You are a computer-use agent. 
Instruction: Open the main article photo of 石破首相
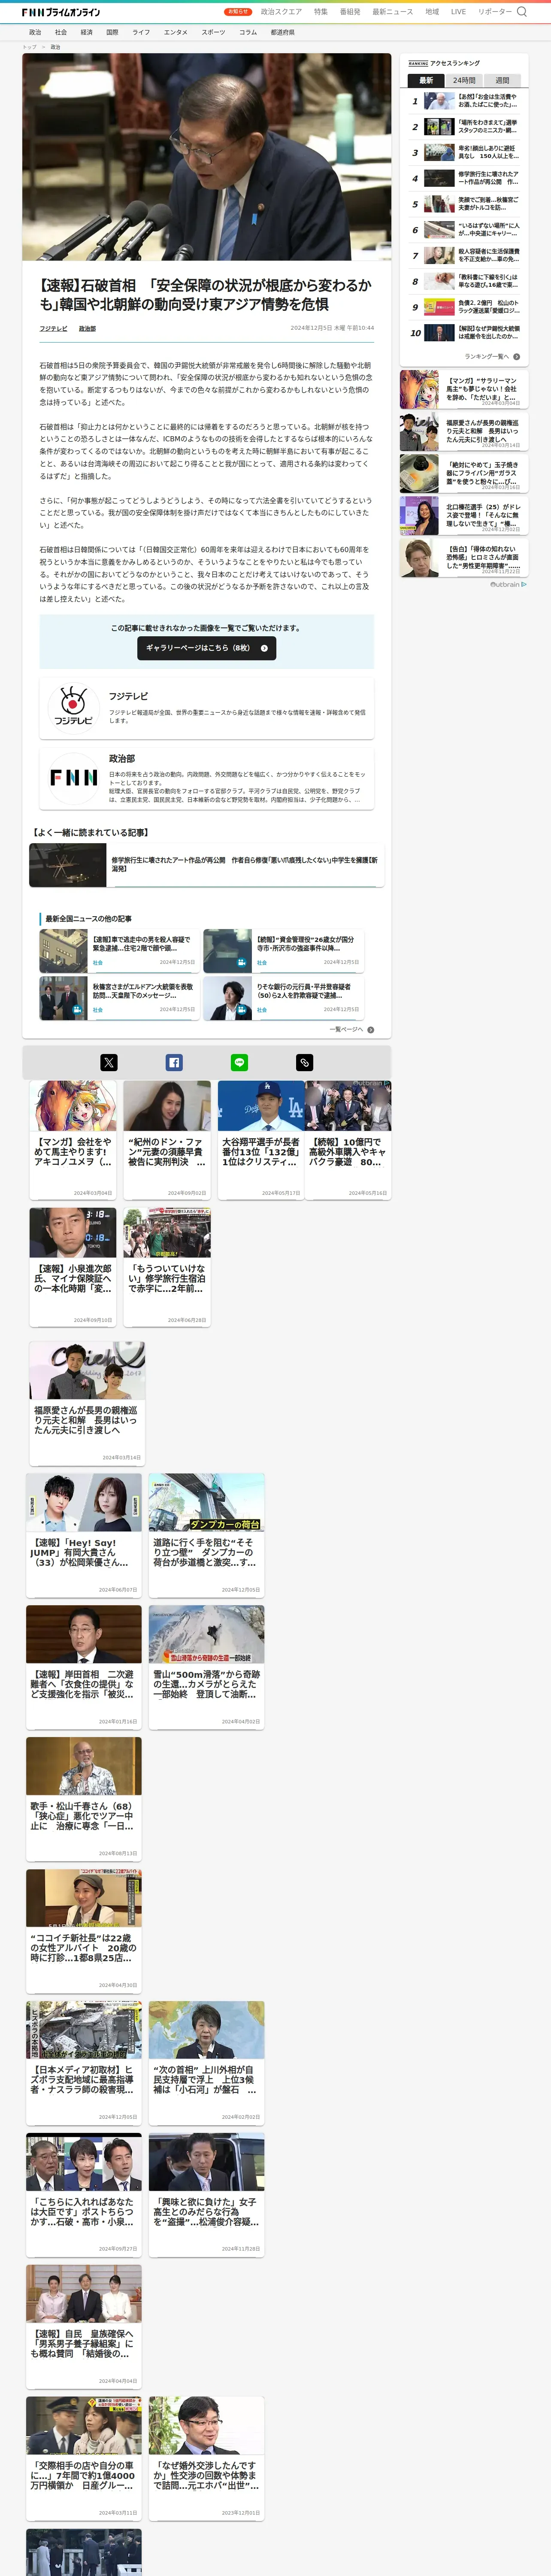click(207, 157)
